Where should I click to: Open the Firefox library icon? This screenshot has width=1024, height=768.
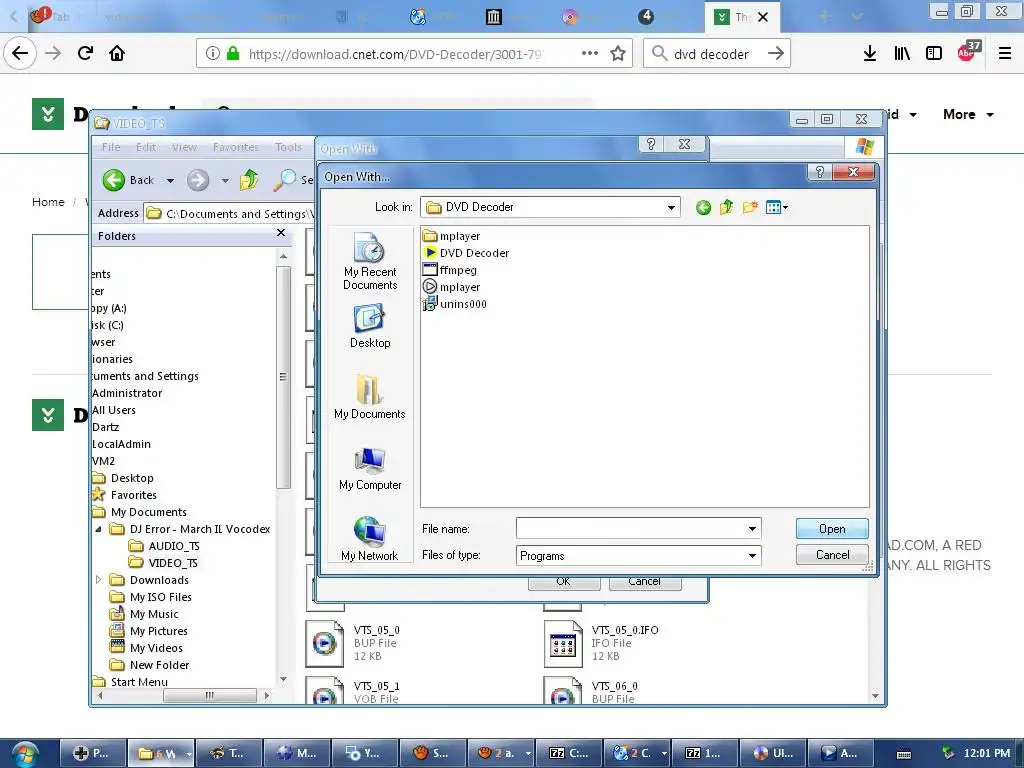(902, 54)
